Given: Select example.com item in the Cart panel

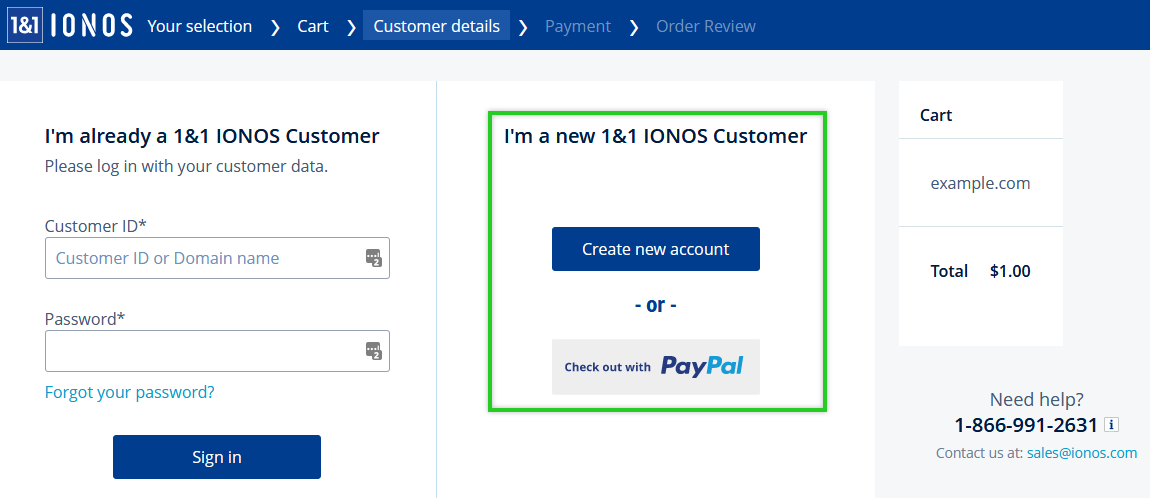Looking at the screenshot, I should (x=981, y=183).
